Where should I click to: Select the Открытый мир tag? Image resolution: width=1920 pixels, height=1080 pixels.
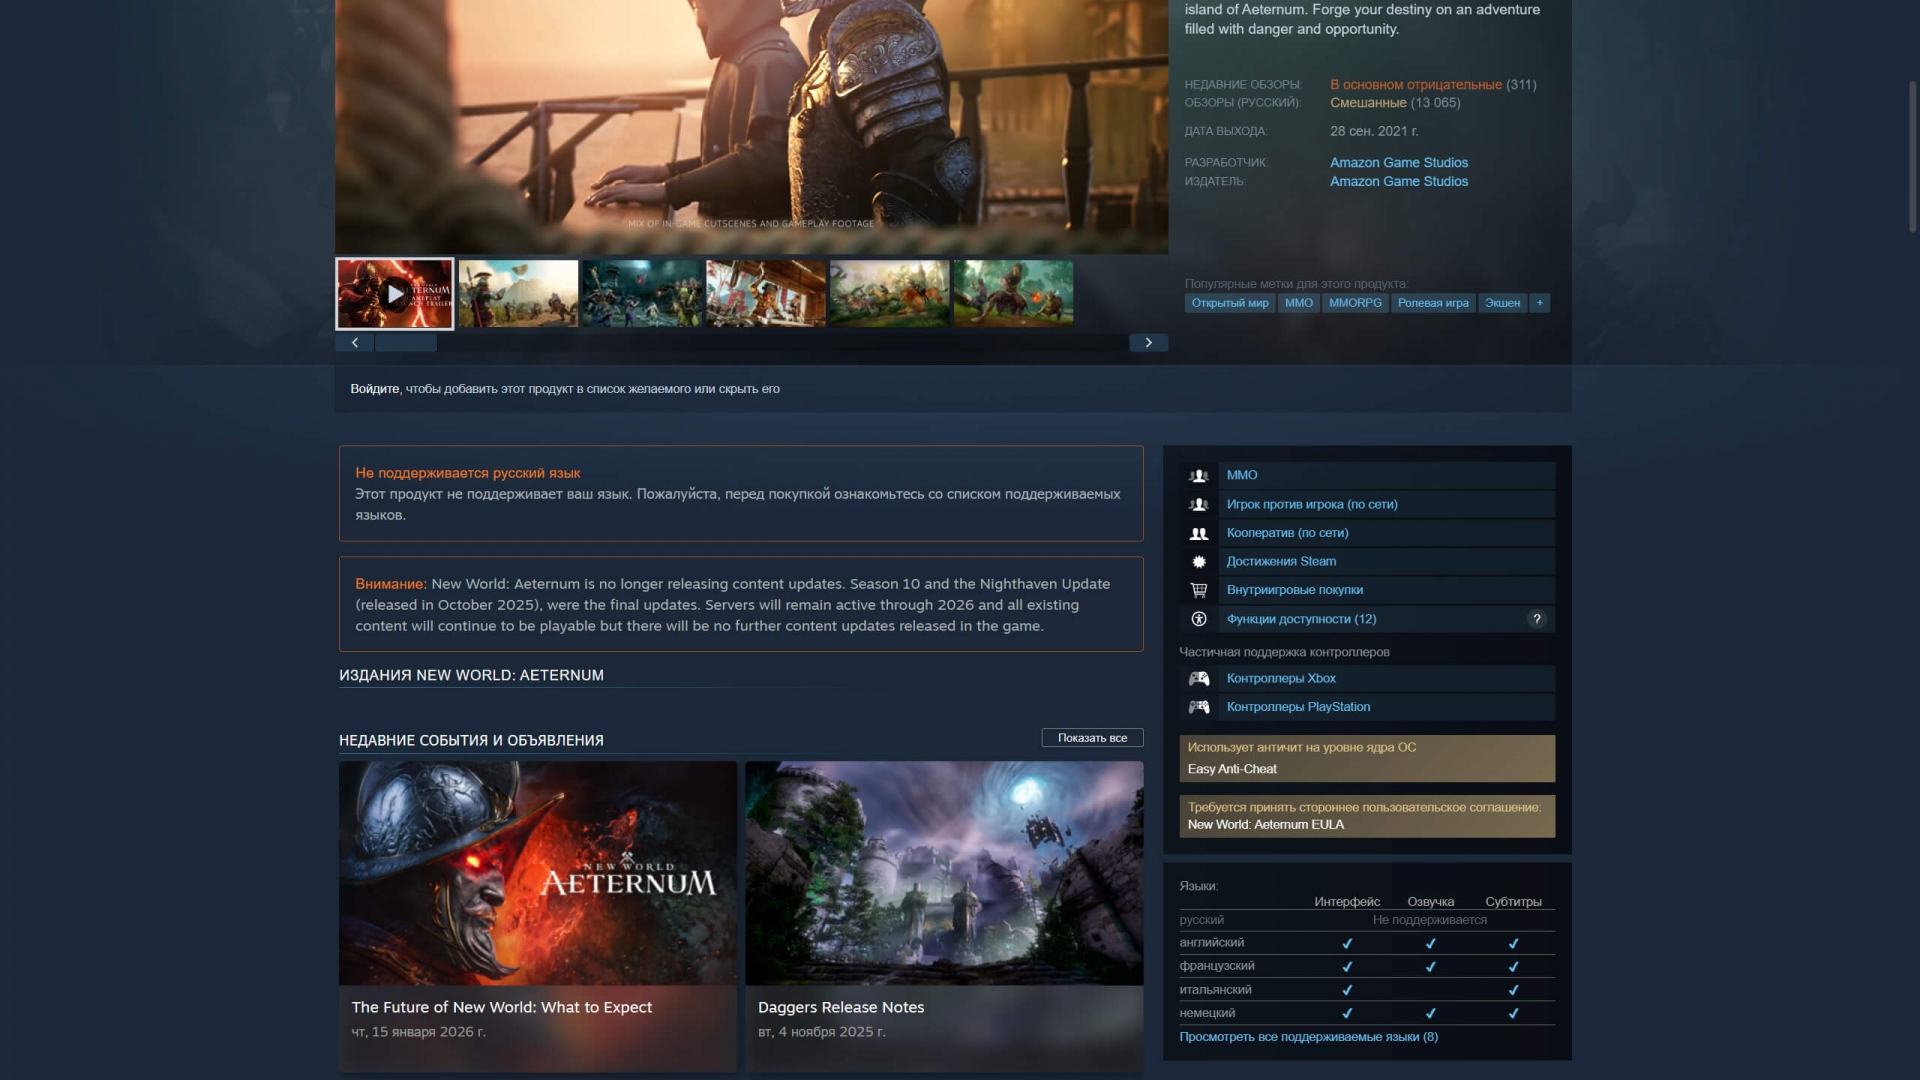[1229, 303]
